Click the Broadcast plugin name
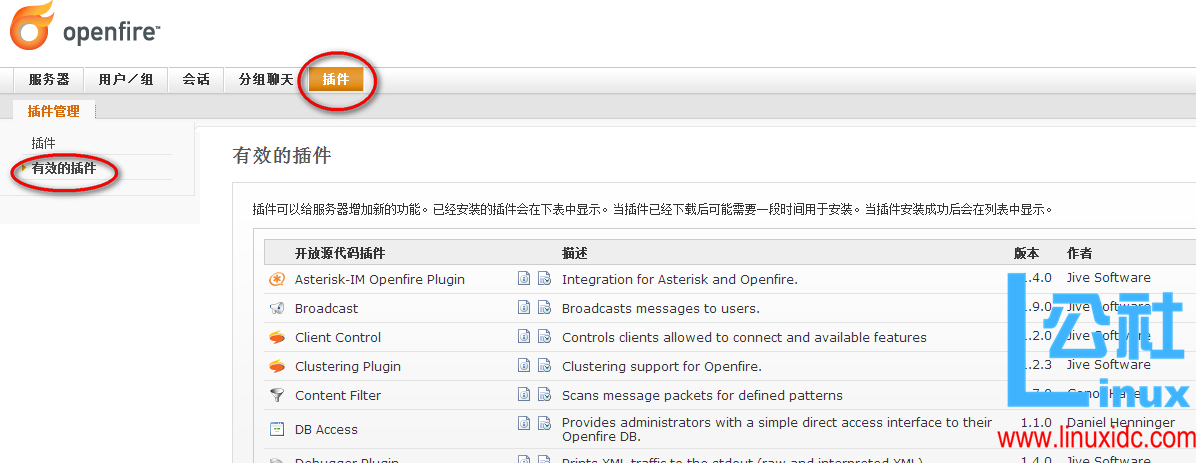1196x463 pixels. coord(326,308)
